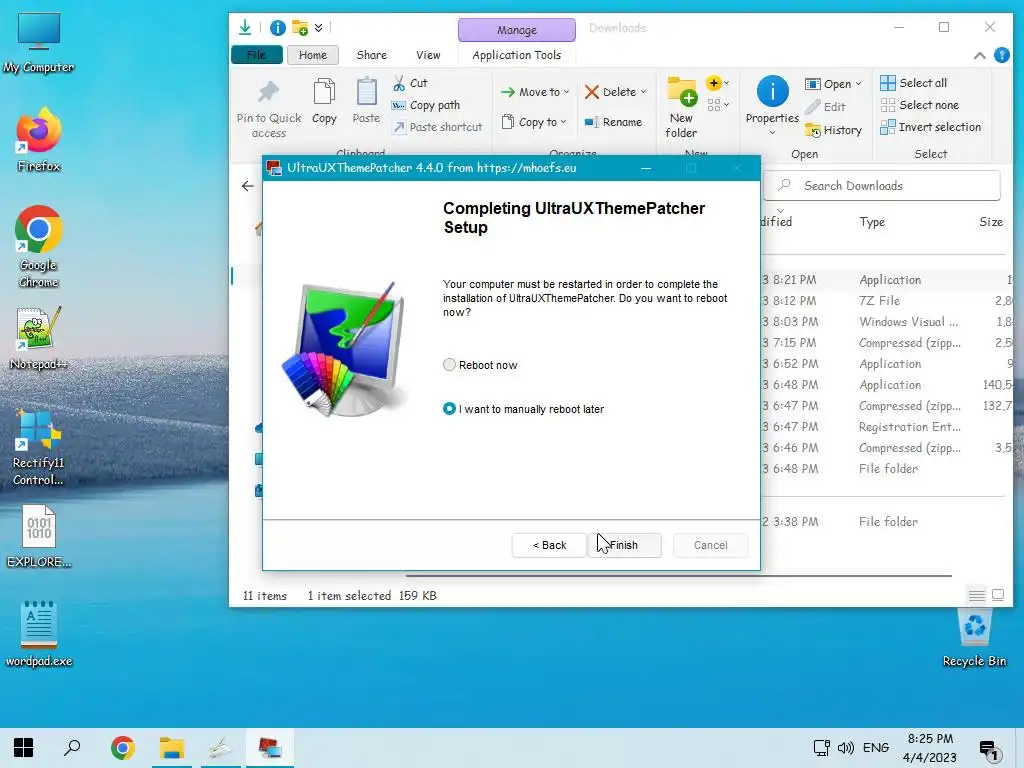Click the Paste icon in the ribbon
Image resolution: width=1024 pixels, height=768 pixels.
(x=366, y=91)
